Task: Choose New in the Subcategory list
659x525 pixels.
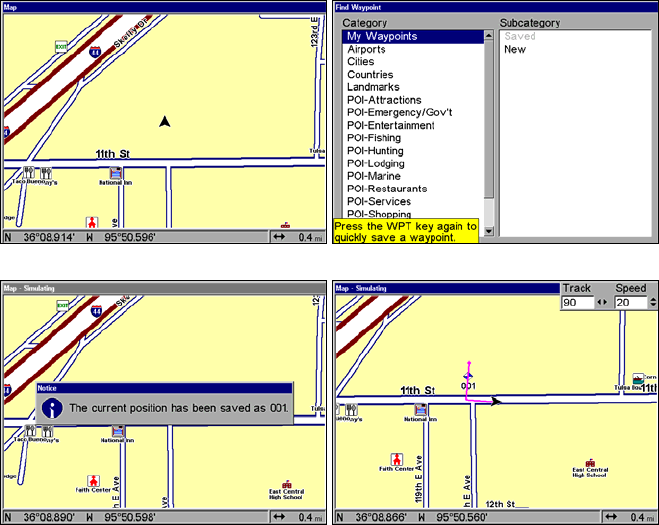Action: point(515,49)
